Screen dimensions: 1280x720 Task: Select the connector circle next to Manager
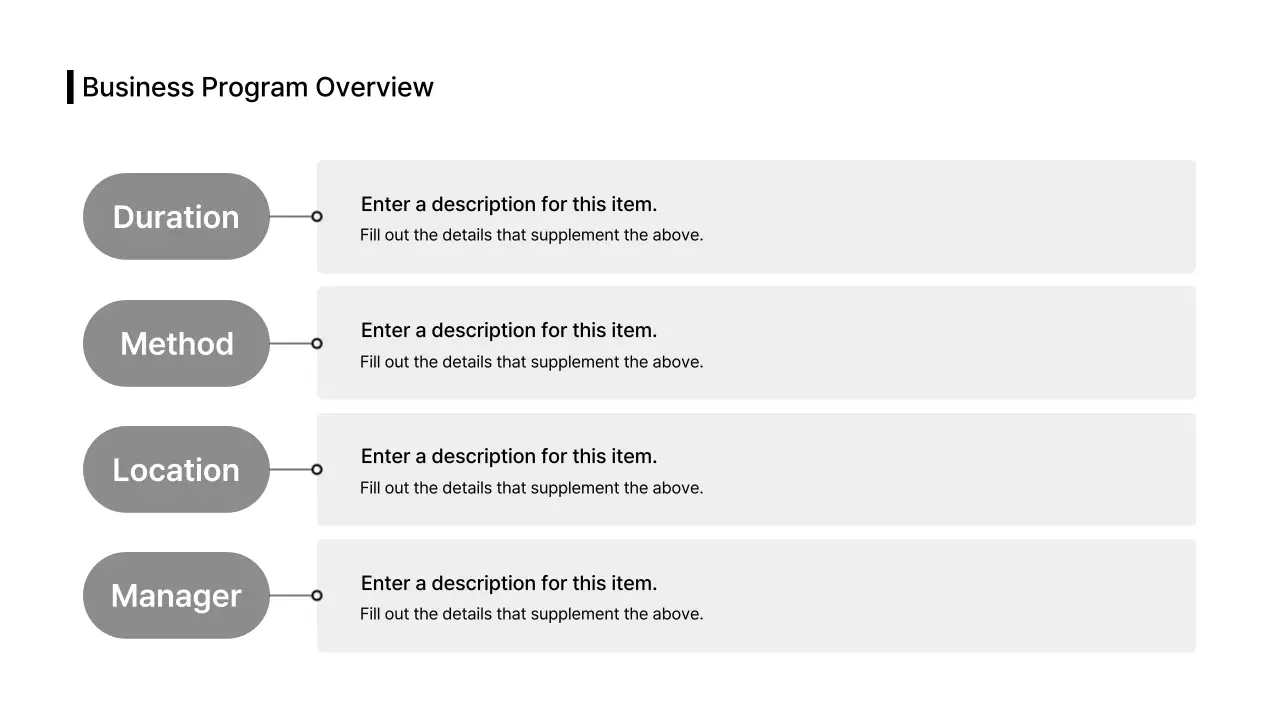coord(317,596)
